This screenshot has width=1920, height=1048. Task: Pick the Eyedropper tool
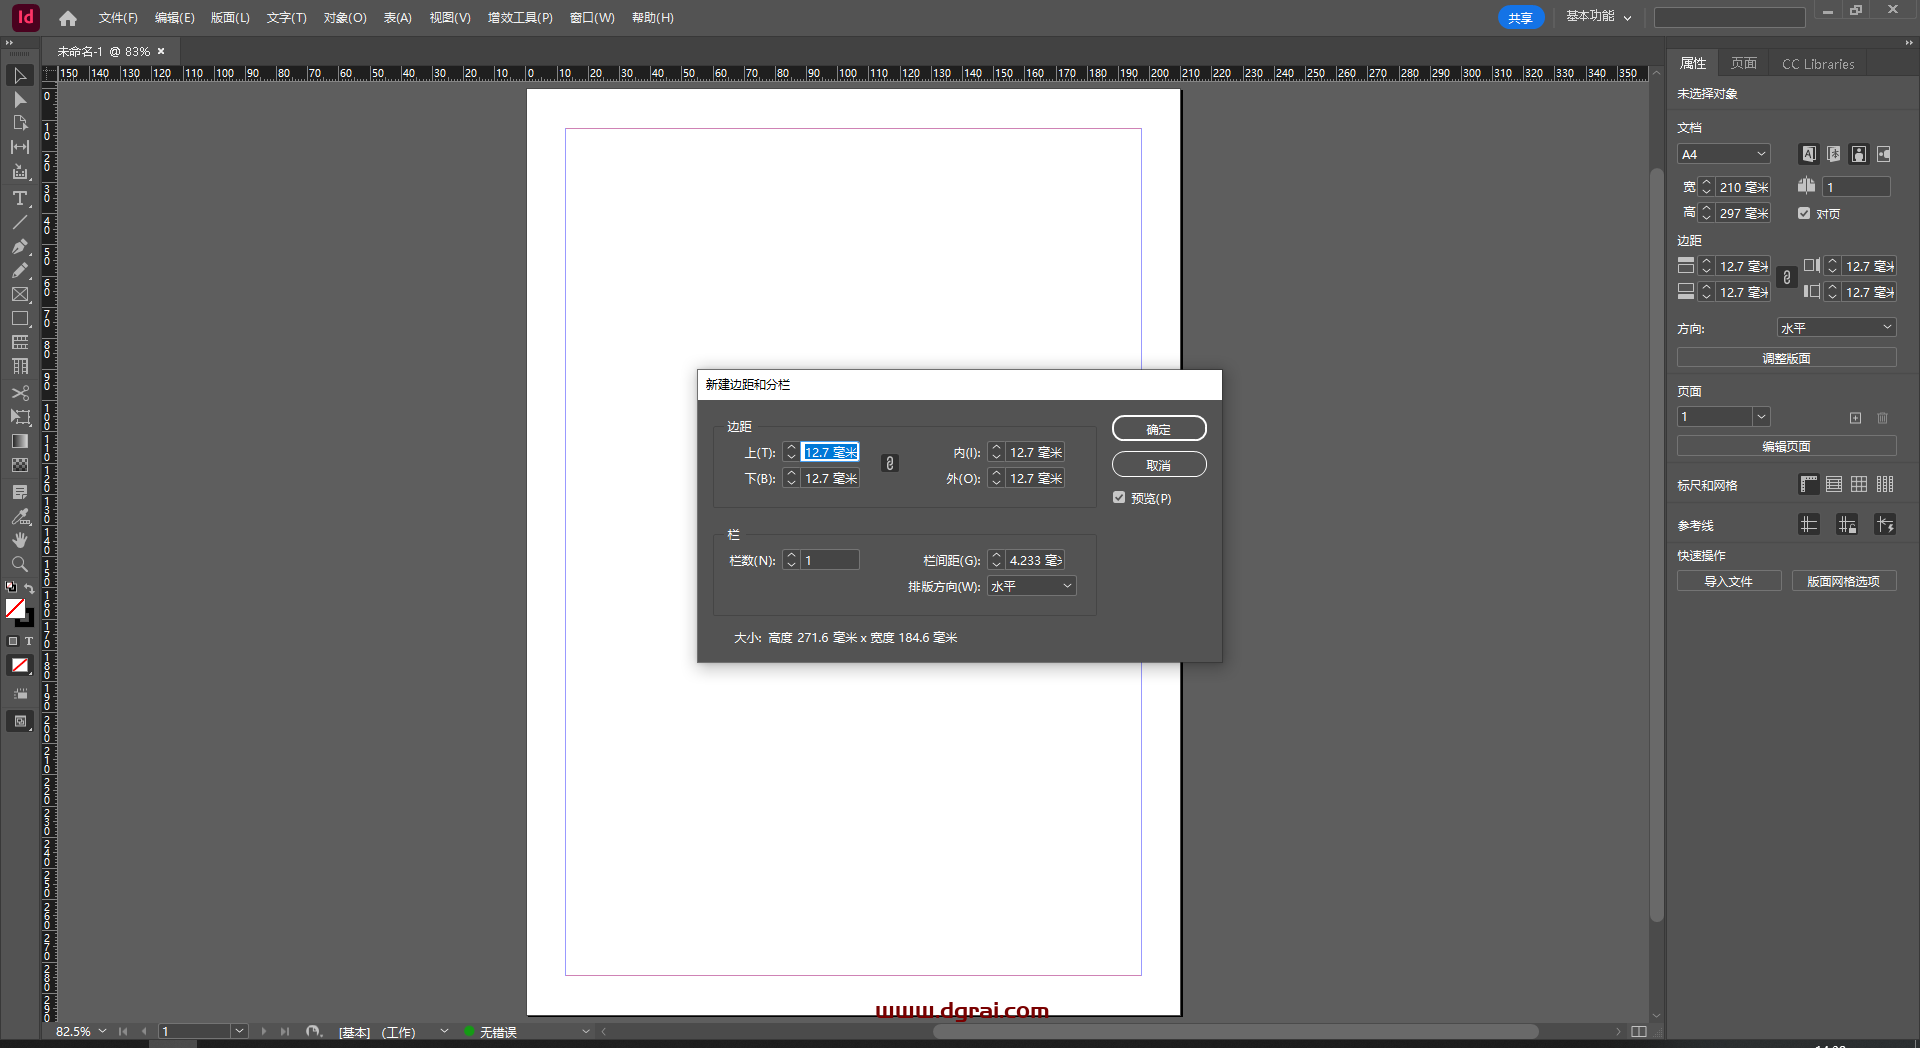pyautogui.click(x=19, y=516)
